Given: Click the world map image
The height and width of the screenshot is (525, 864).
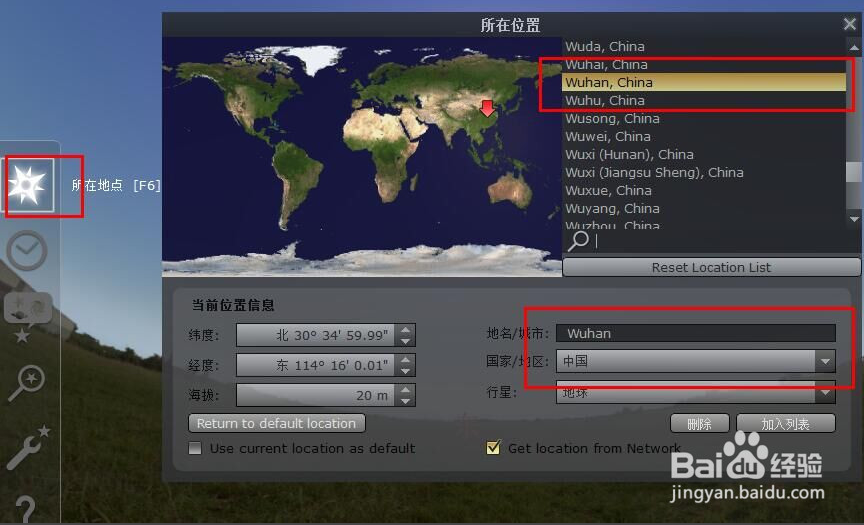Looking at the screenshot, I should tap(361, 156).
